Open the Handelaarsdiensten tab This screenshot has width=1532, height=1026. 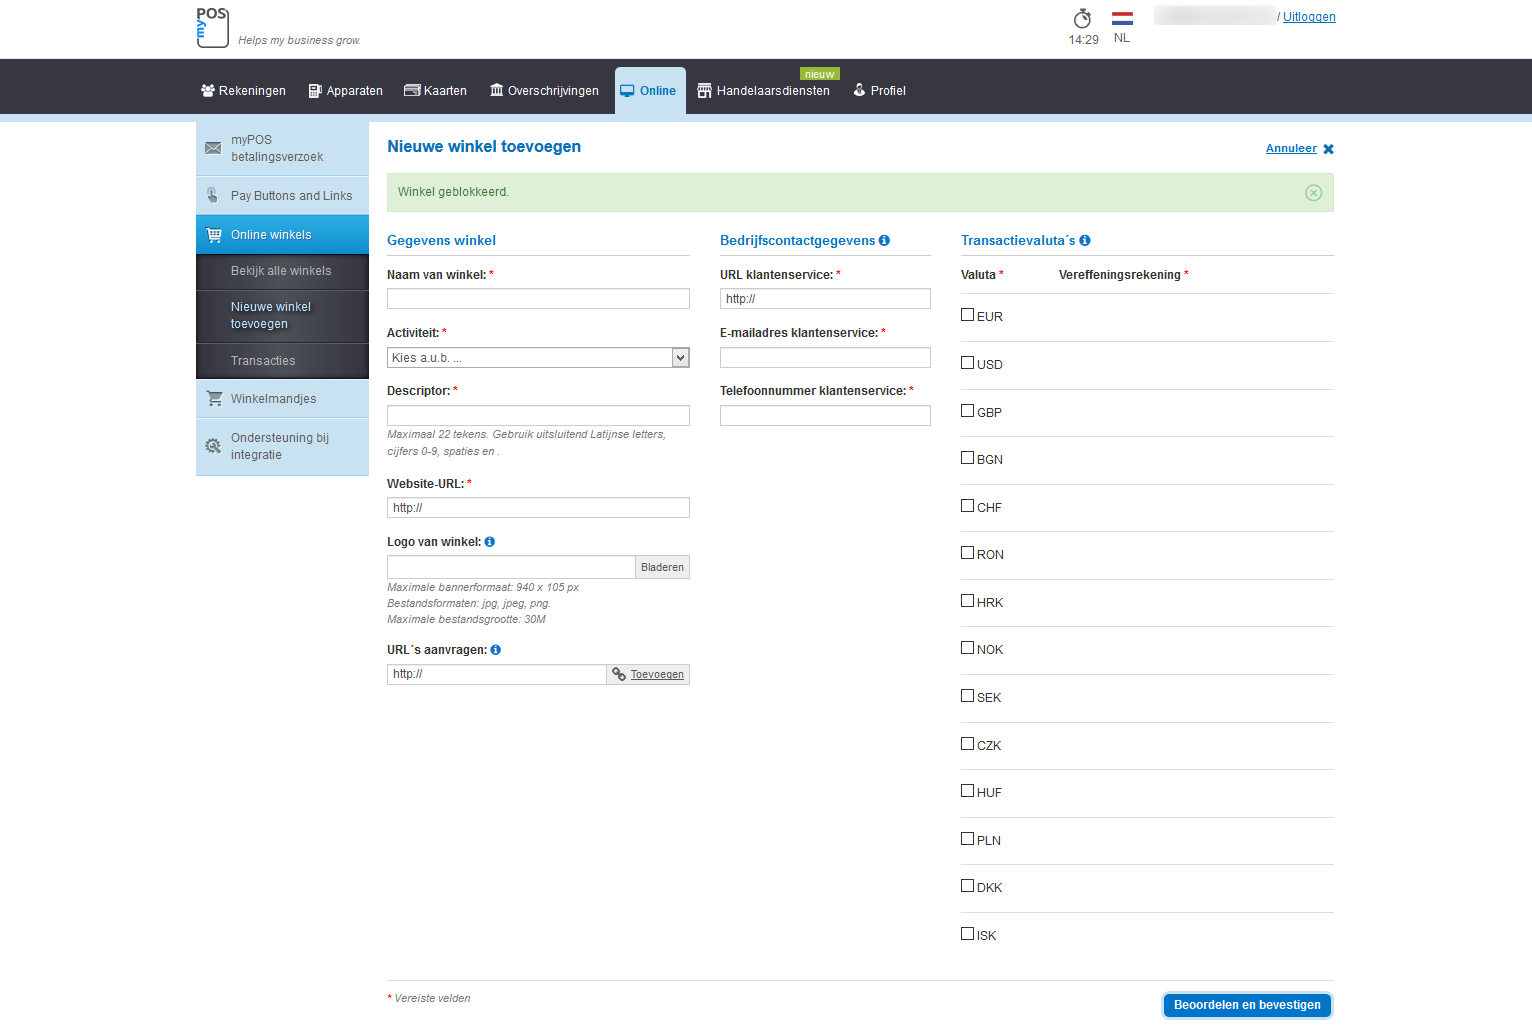[x=764, y=91]
